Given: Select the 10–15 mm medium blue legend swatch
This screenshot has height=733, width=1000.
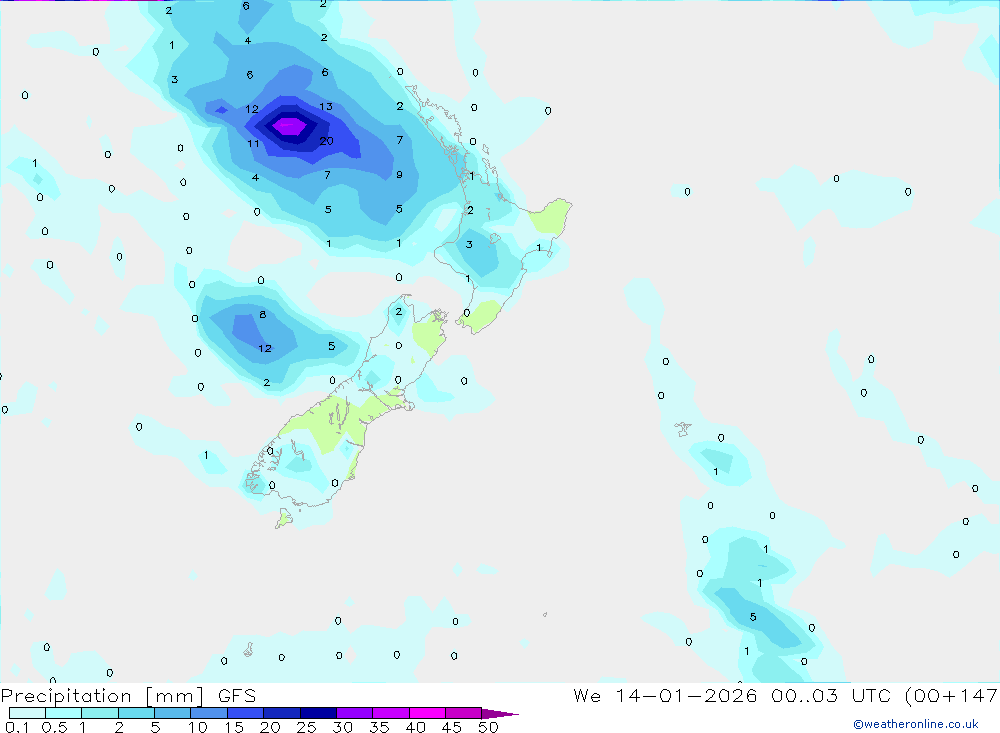Looking at the screenshot, I should tap(209, 713).
